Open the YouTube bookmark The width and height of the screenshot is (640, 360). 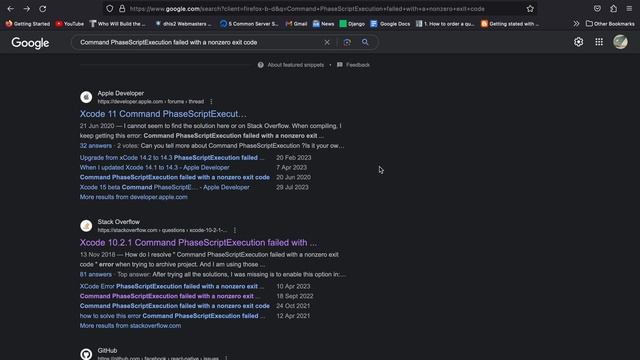coord(69,24)
